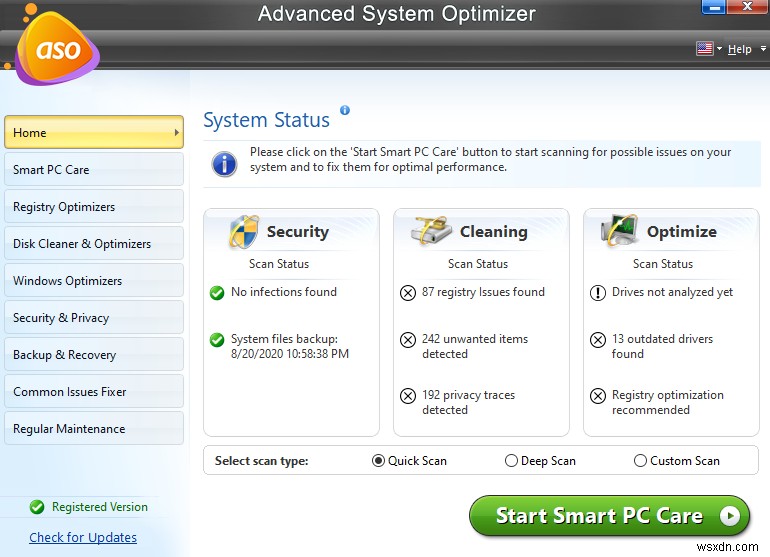
Task: Click the Optimize monitor icon
Action: [620, 232]
